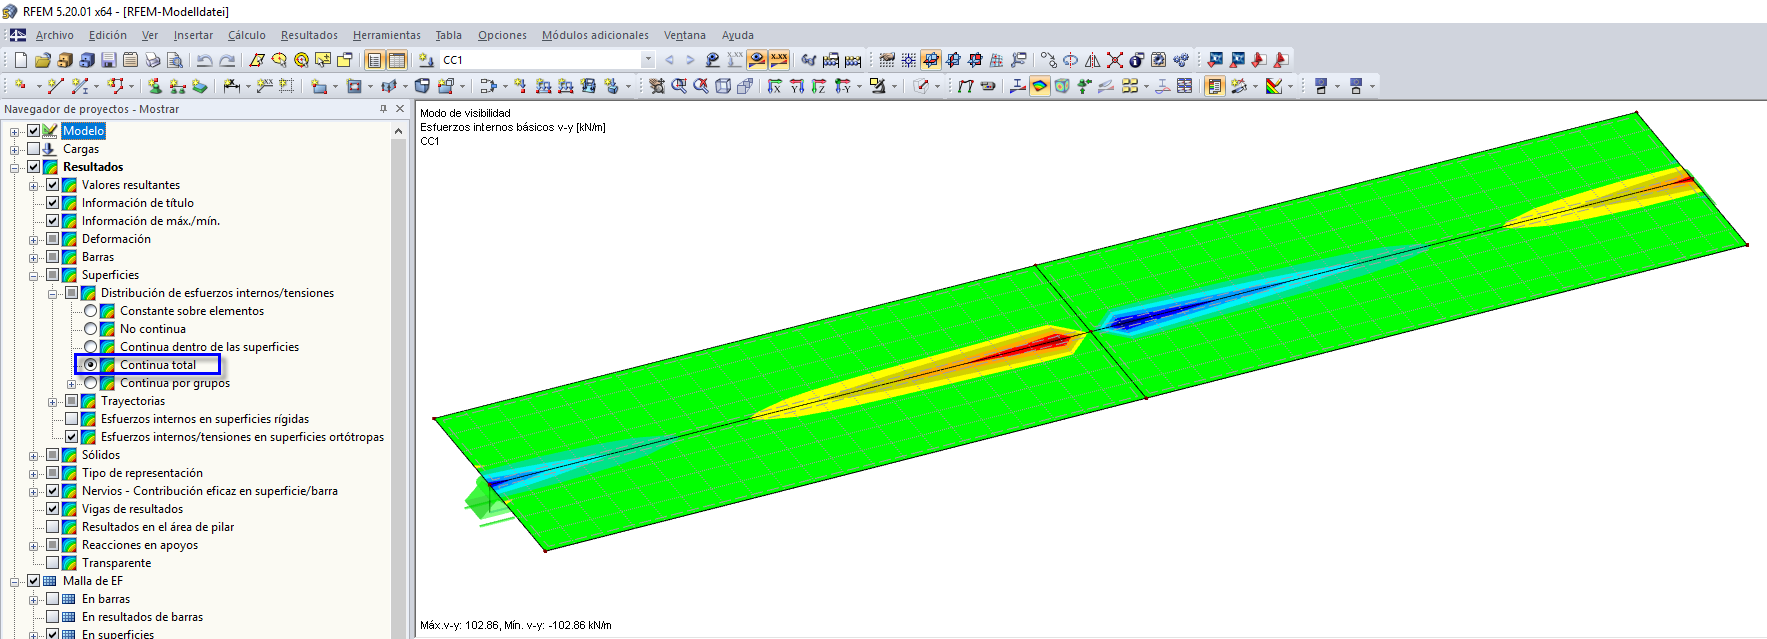Viewport: 1767px width, 639px height.
Task: Open the Módulos adicionales menu
Action: coord(595,35)
